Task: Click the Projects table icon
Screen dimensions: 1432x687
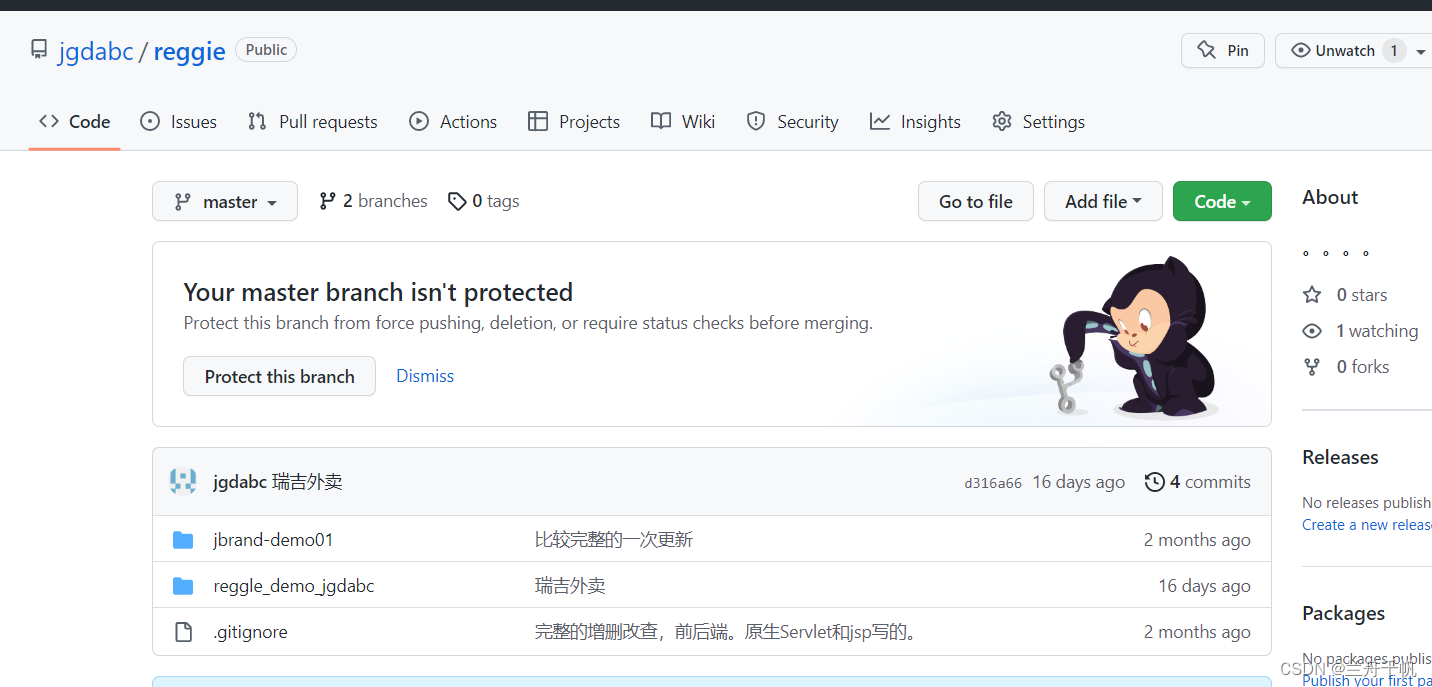Action: (538, 121)
